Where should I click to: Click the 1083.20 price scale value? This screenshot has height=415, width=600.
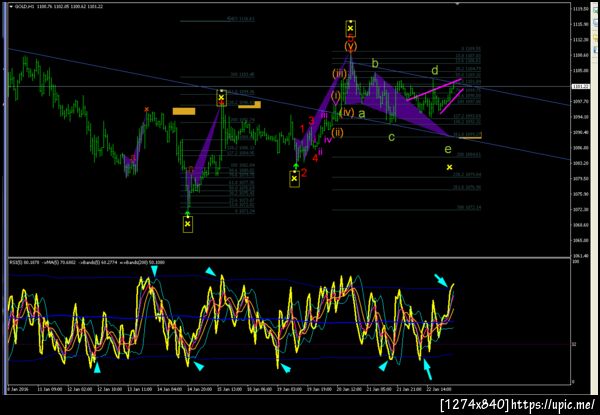(580, 163)
